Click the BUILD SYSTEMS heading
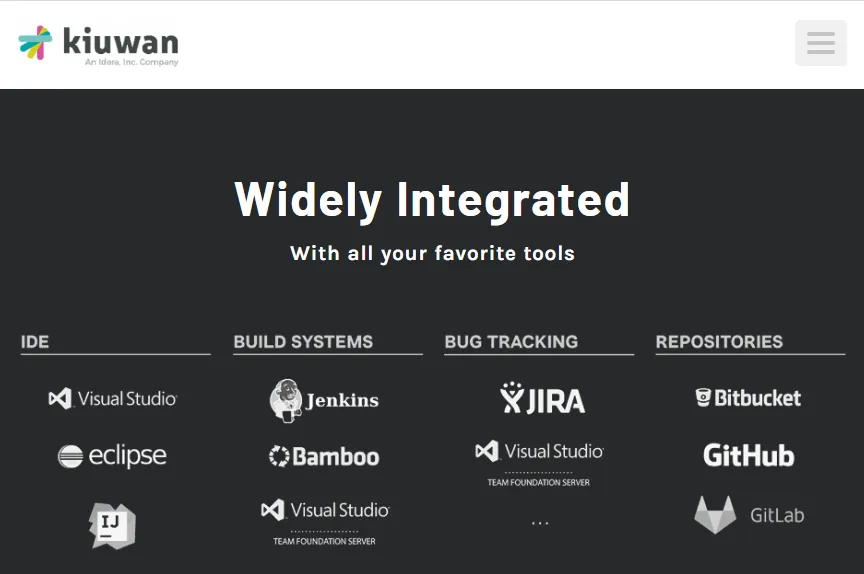This screenshot has height=574, width=864. click(303, 342)
